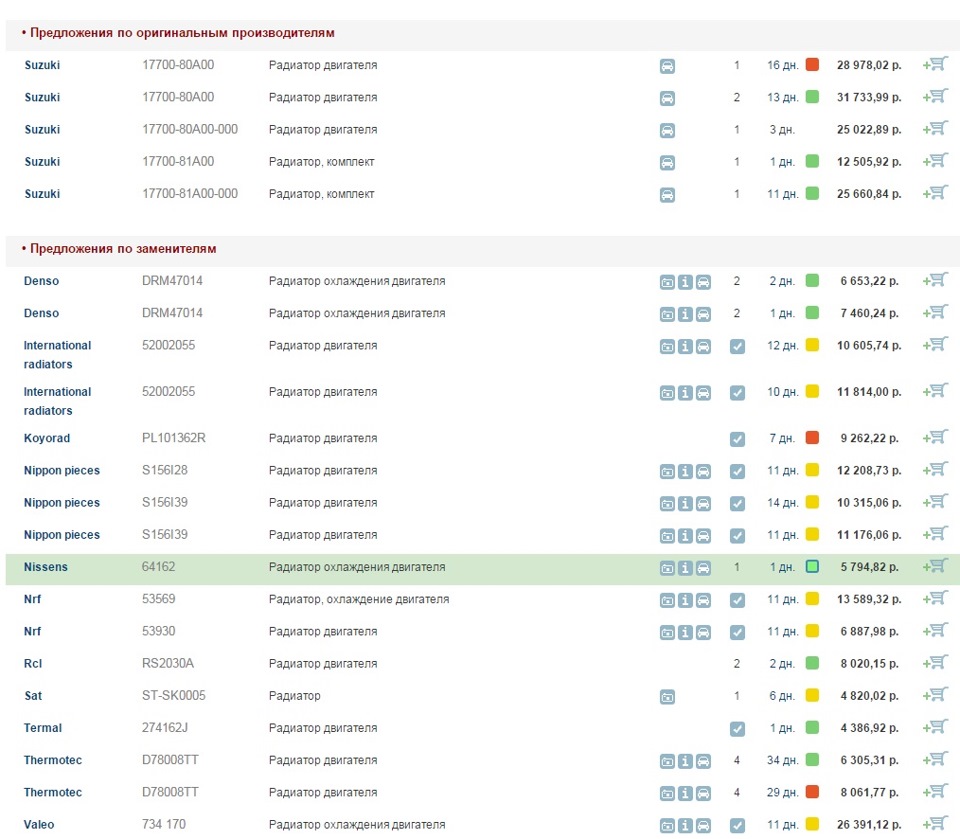Add Termal 274162J to cart
Viewport: 960px width, 839px height.
point(936,728)
